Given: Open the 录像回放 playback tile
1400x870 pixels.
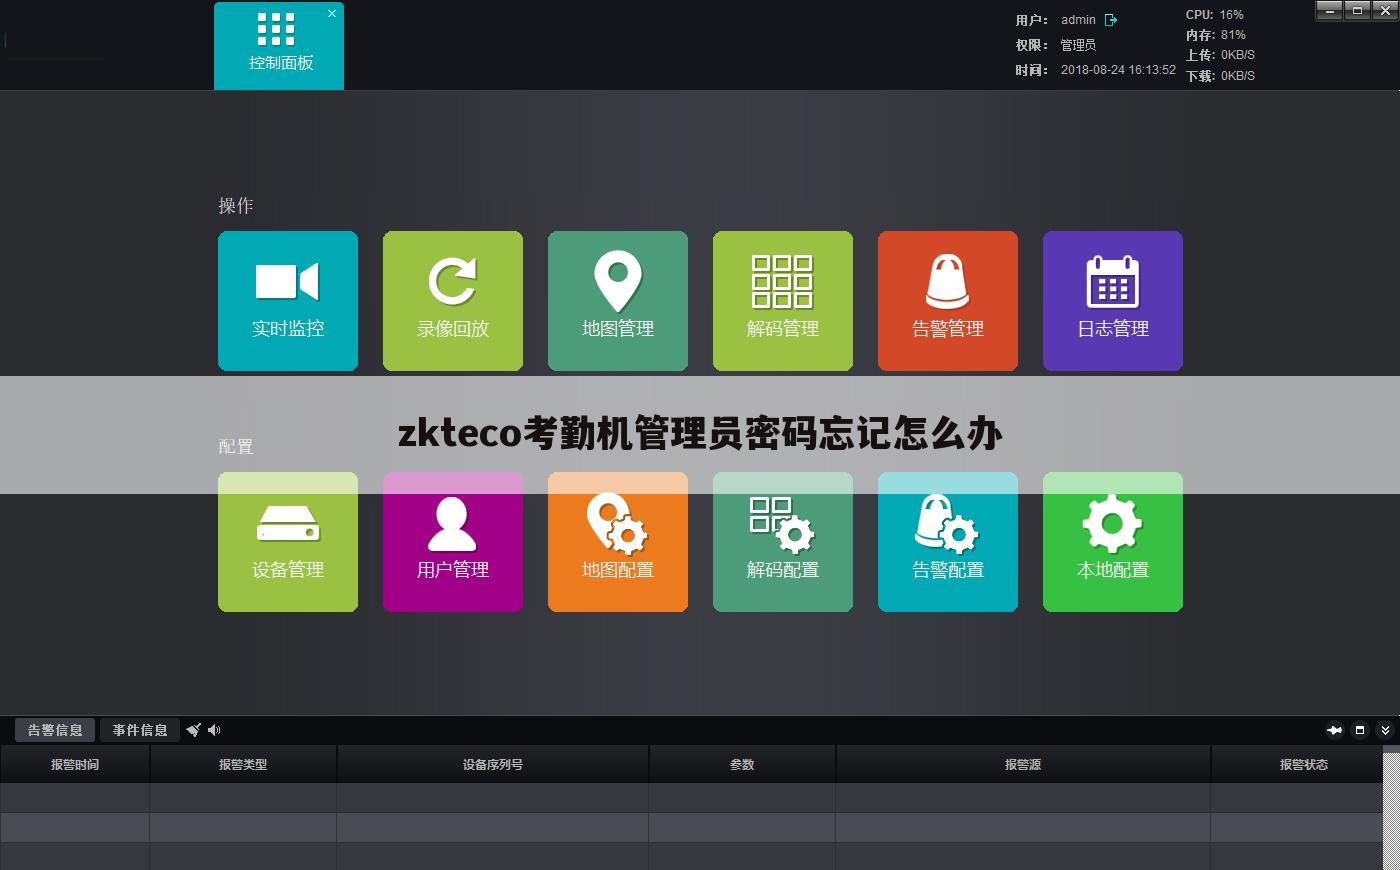Looking at the screenshot, I should [x=453, y=301].
